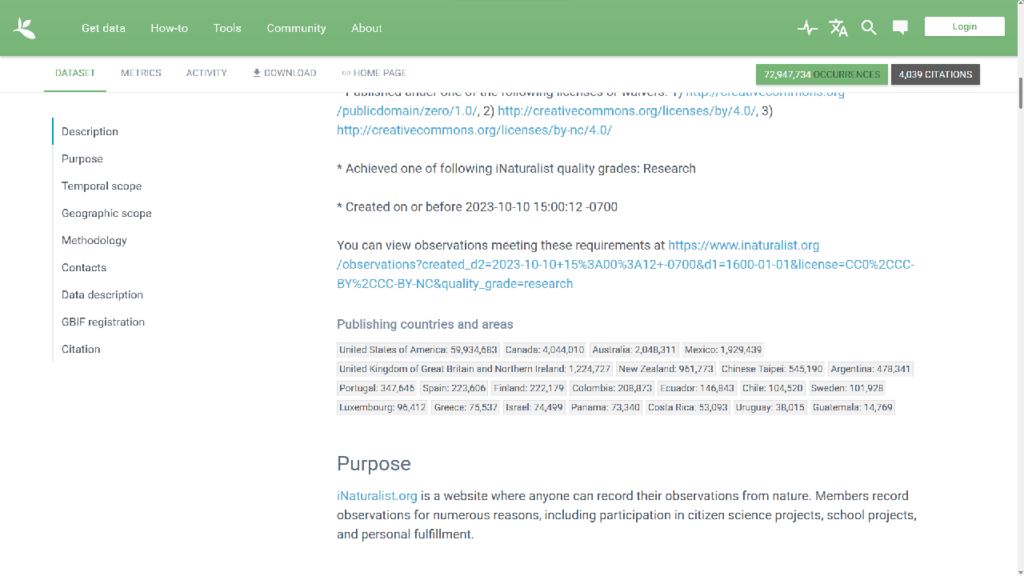Click the Israel country tag
1024x576 pixels.
534,408
